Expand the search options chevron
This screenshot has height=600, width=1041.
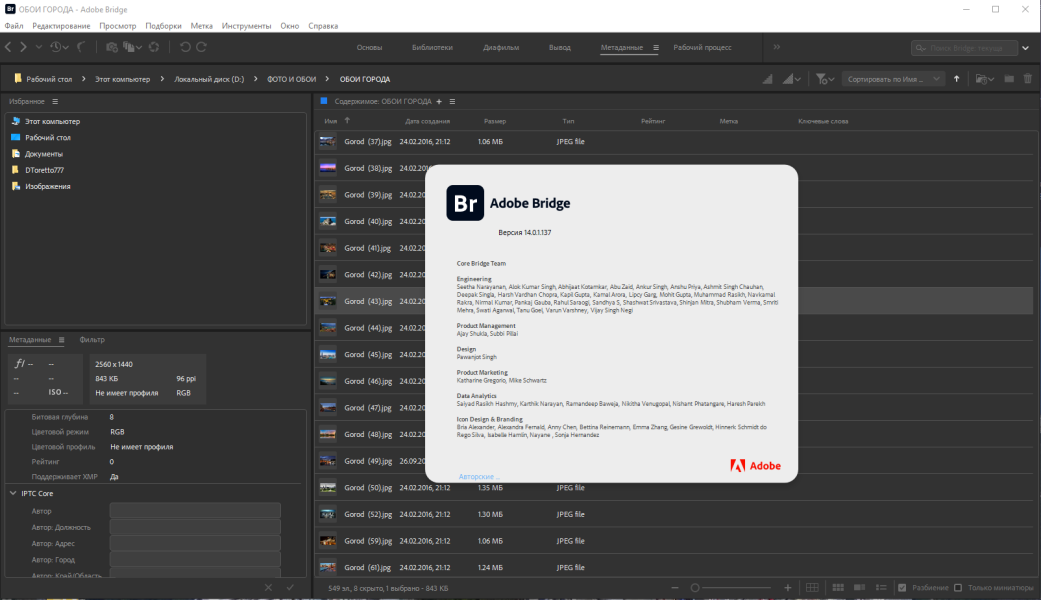[x=1026, y=48]
